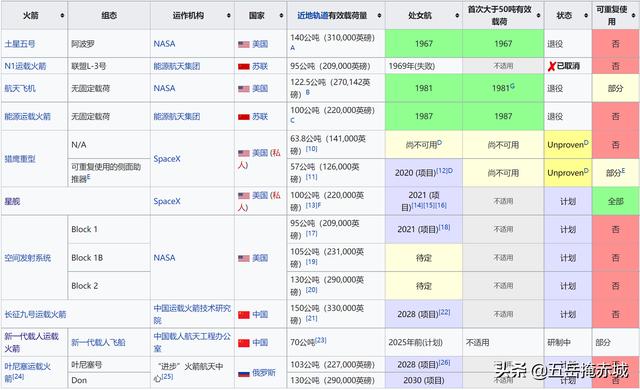Screen dimensions: 640x390
Task: Open the 能源运载火箭 link
Action: [x=27, y=116]
